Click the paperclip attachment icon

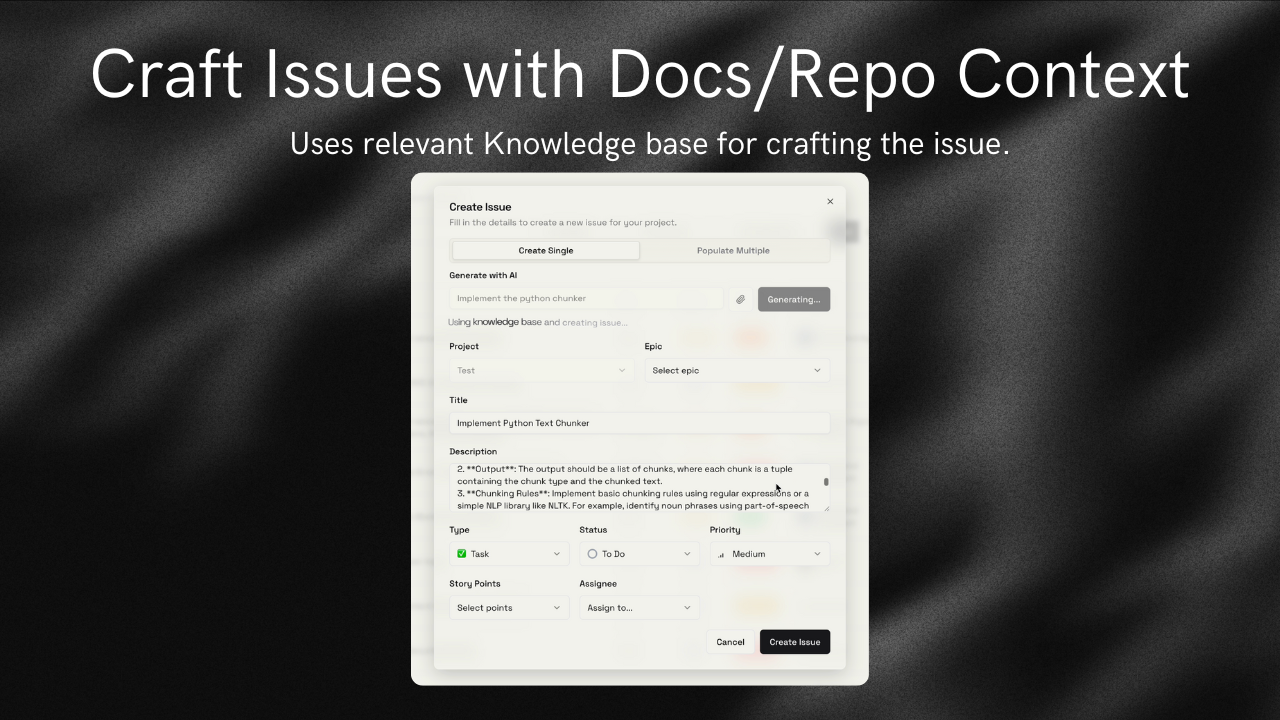coord(740,299)
